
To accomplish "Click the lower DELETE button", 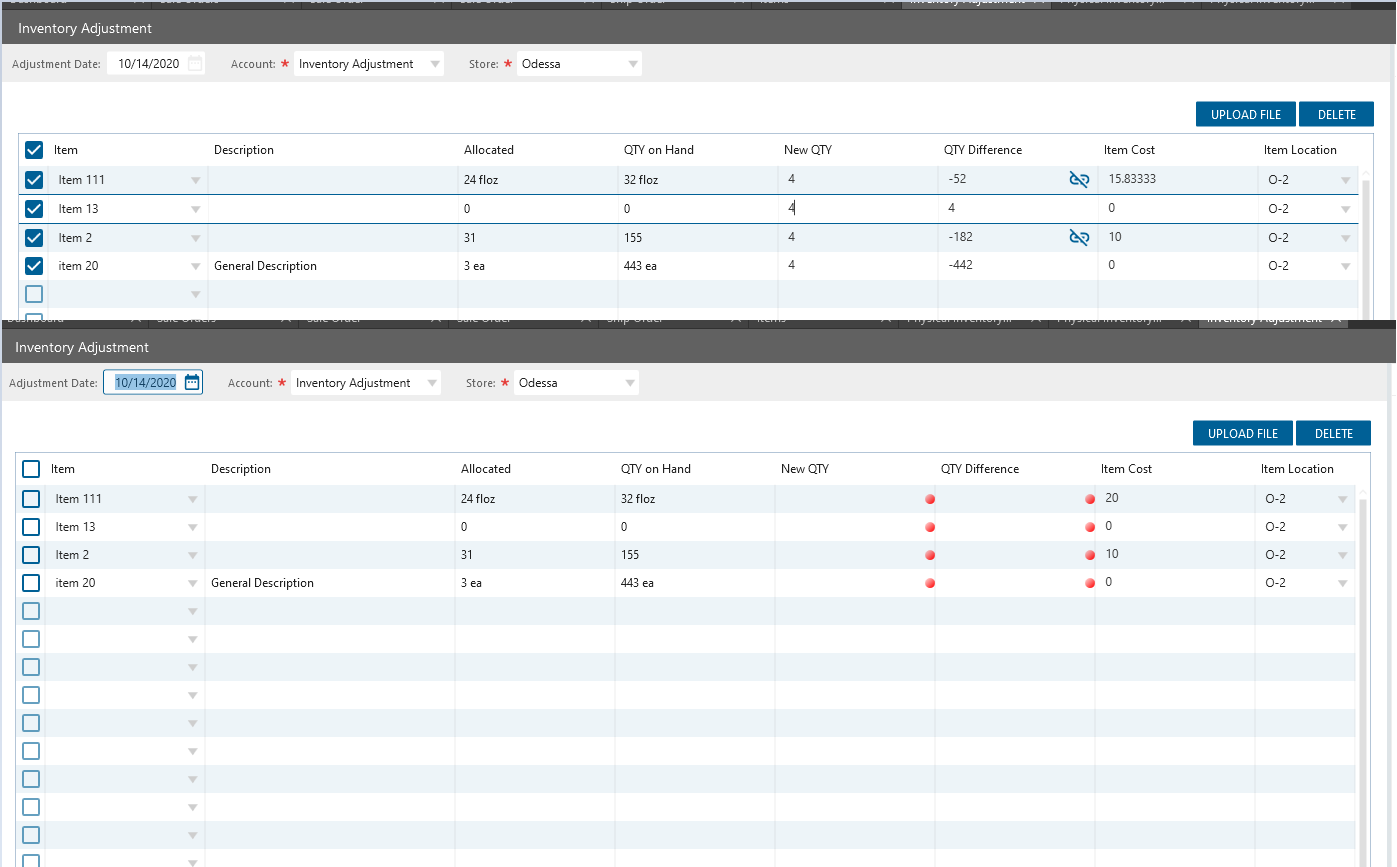I will click(1333, 433).
